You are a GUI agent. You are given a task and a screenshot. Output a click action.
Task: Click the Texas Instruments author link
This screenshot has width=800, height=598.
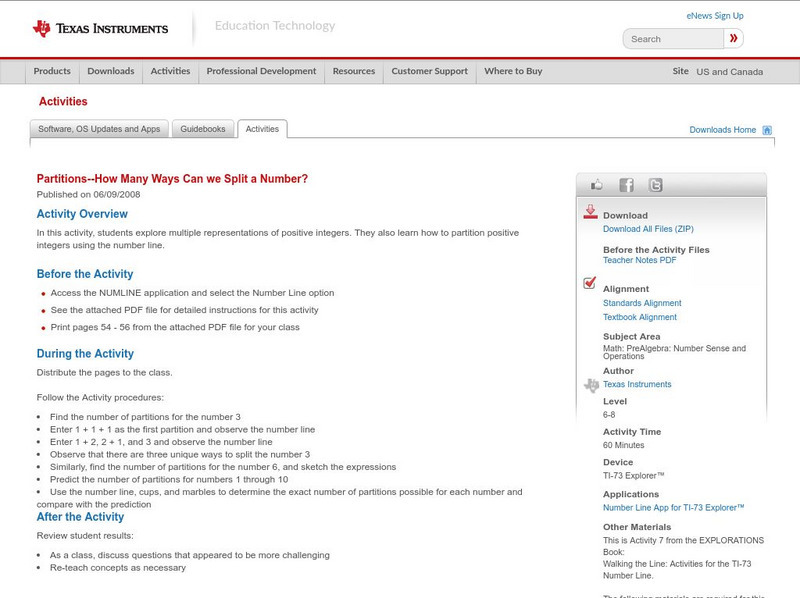tap(637, 384)
